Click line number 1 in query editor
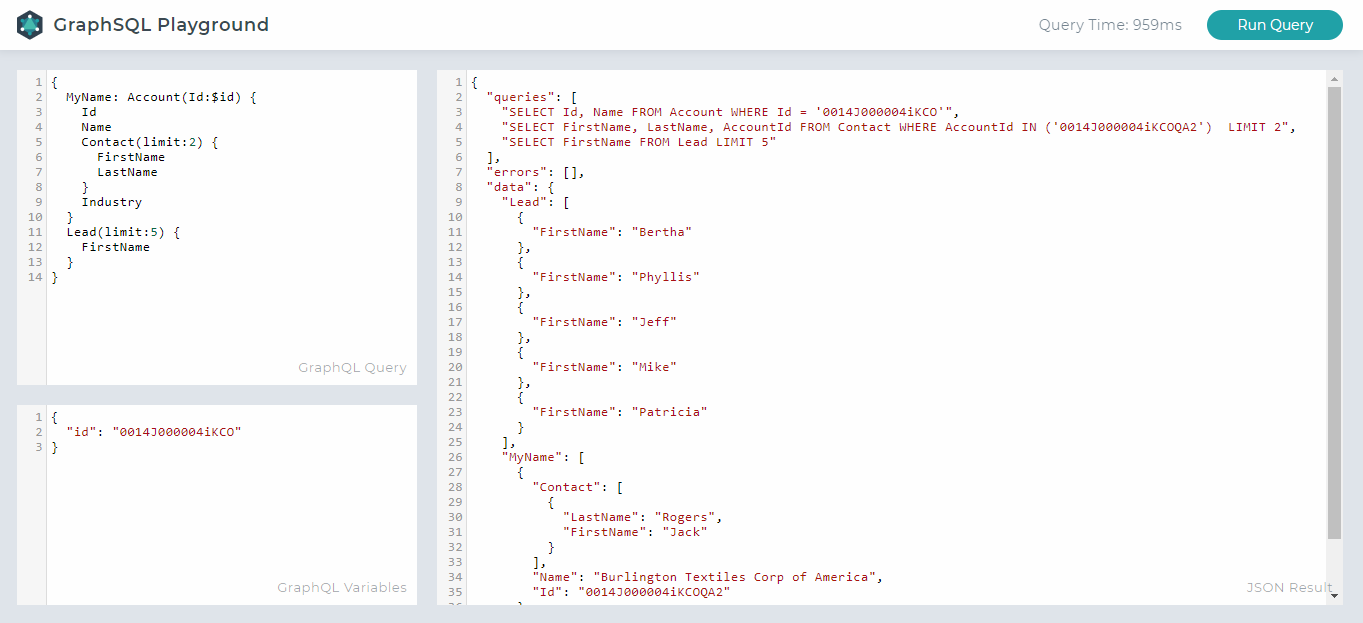 pos(37,81)
